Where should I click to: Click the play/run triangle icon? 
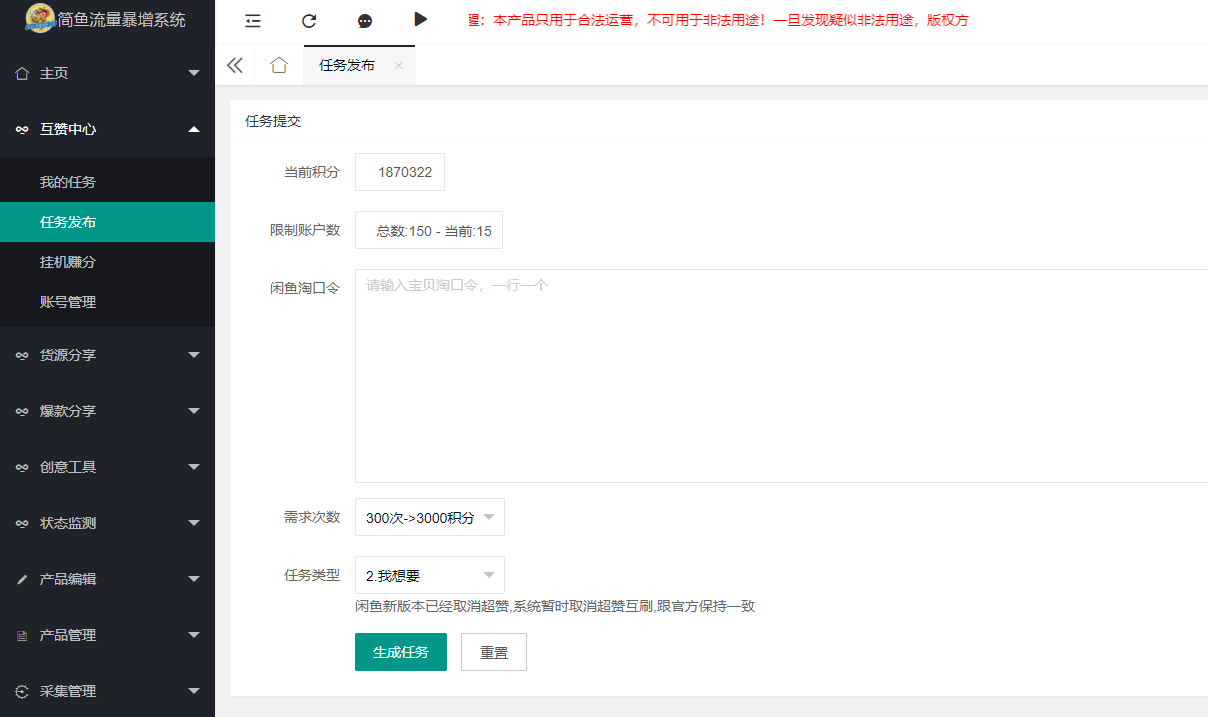[x=420, y=19]
